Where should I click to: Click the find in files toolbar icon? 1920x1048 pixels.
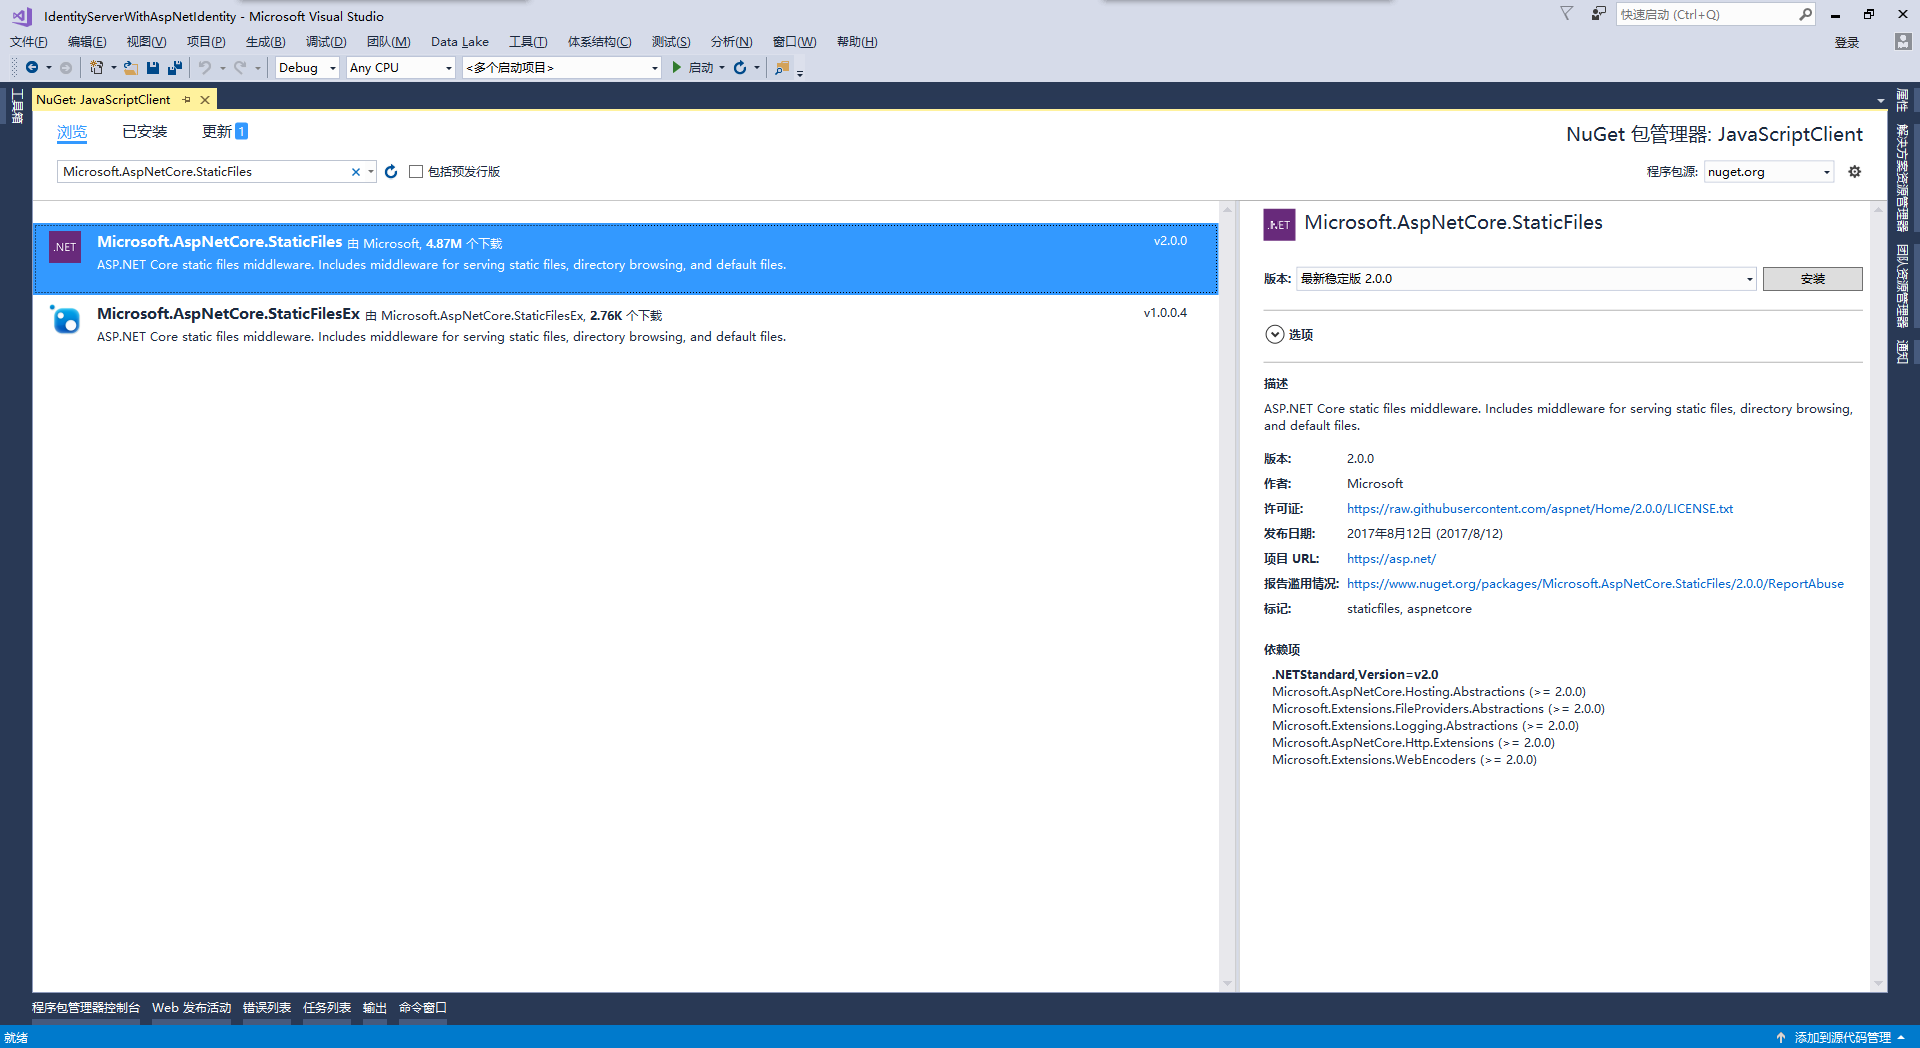[x=782, y=67]
